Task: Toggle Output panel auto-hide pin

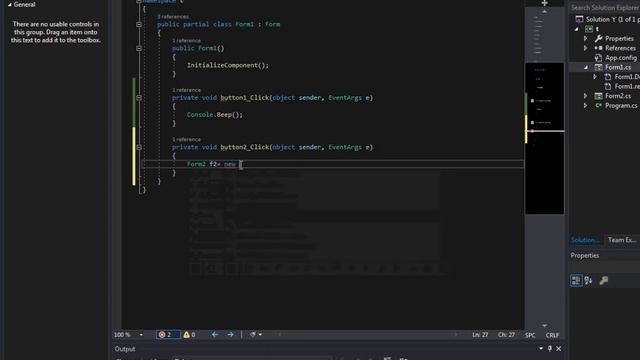Action: coord(550,349)
